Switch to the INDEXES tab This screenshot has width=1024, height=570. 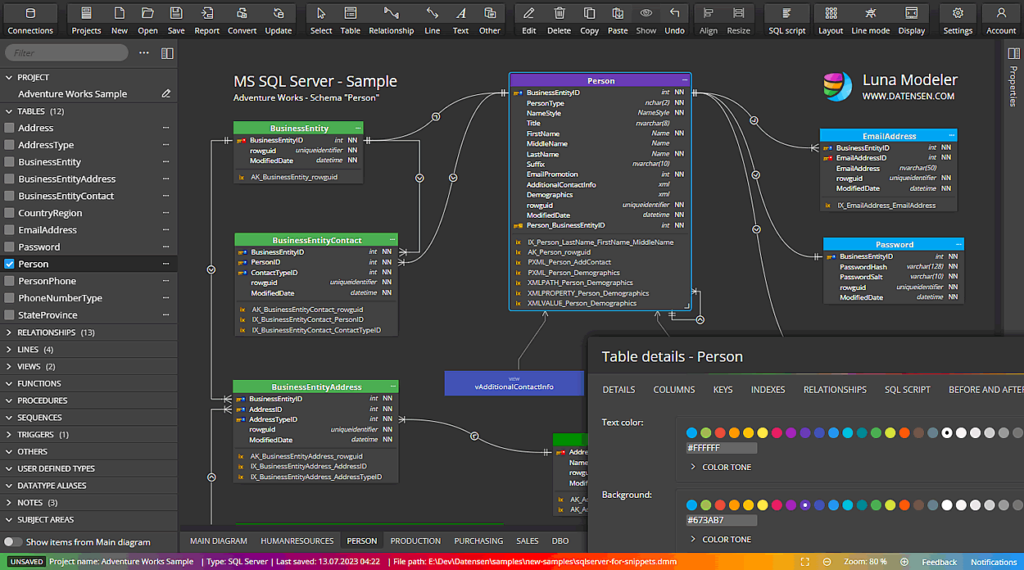click(x=768, y=390)
